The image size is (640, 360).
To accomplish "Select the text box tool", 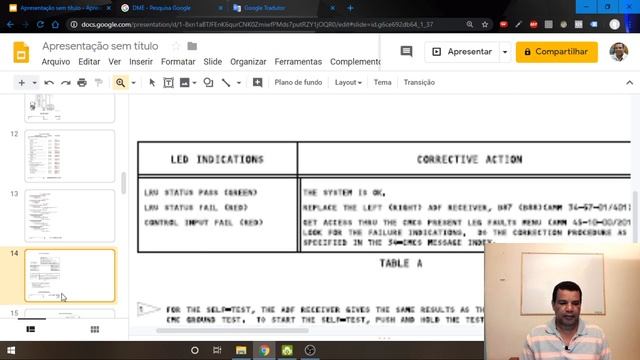I will (168, 83).
